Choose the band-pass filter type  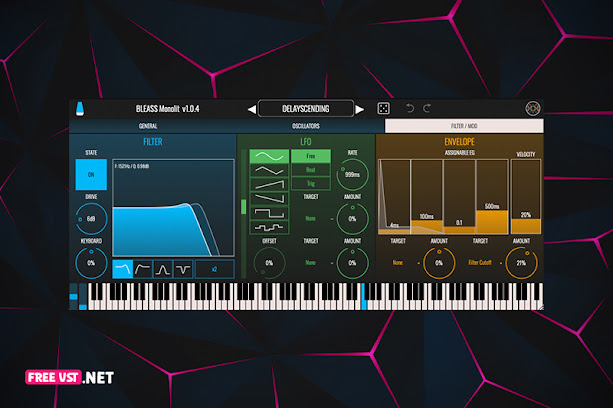[x=163, y=269]
